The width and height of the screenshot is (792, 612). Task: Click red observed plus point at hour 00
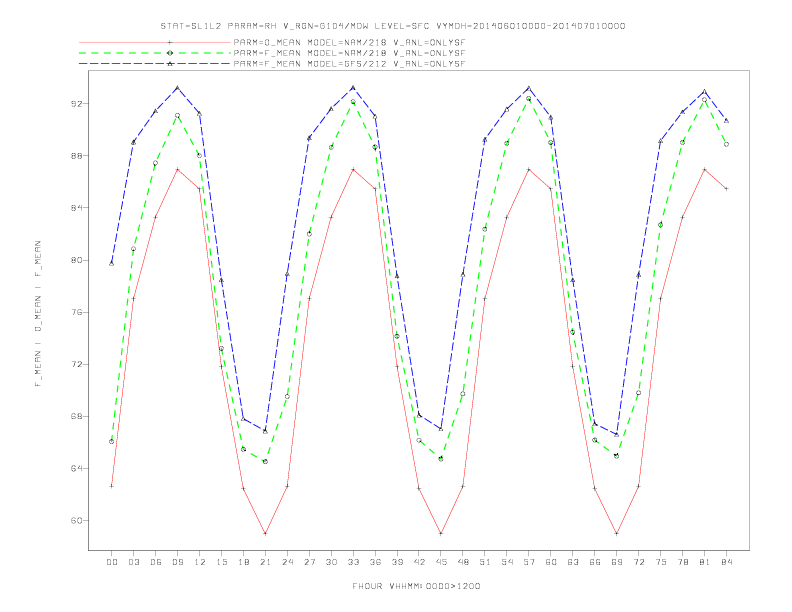pyautogui.click(x=112, y=486)
